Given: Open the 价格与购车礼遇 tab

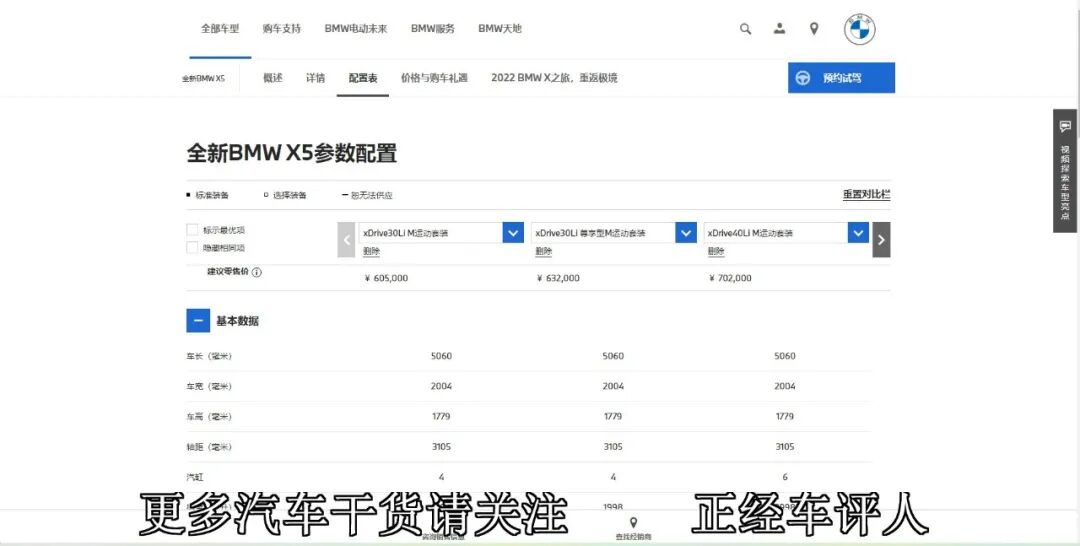Looking at the screenshot, I should point(434,78).
